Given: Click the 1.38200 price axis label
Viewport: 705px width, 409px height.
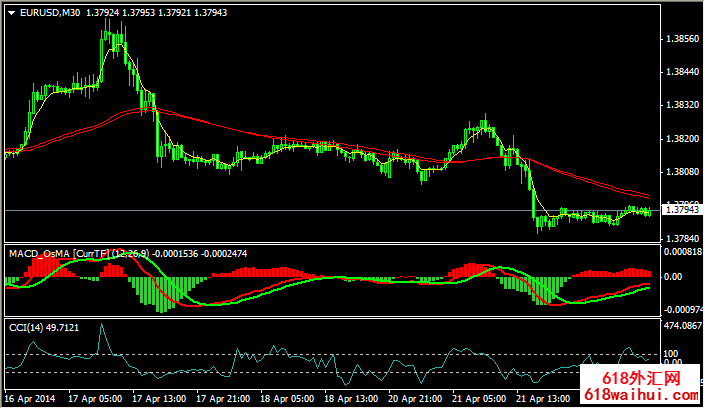Looking at the screenshot, I should pos(680,138).
